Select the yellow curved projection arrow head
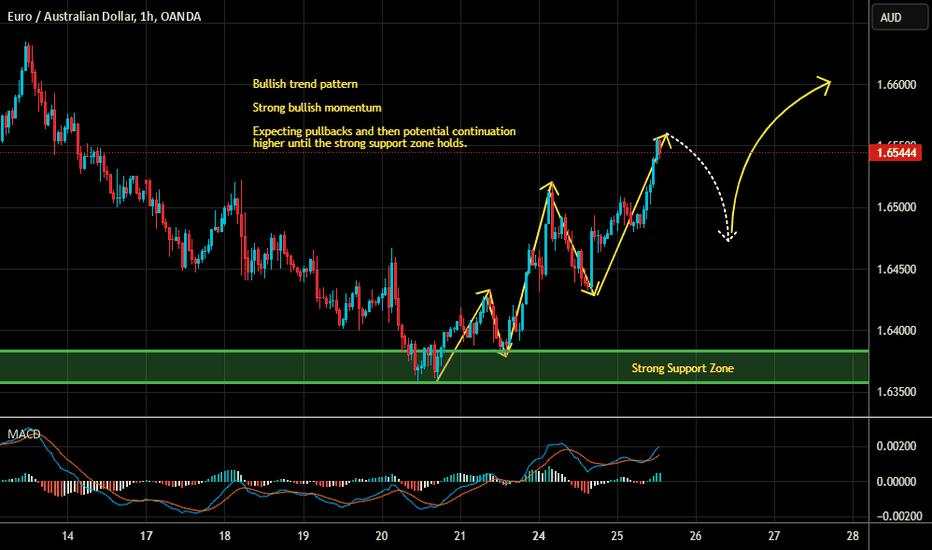Image resolution: width=932 pixels, height=550 pixels. pyautogui.click(x=823, y=84)
